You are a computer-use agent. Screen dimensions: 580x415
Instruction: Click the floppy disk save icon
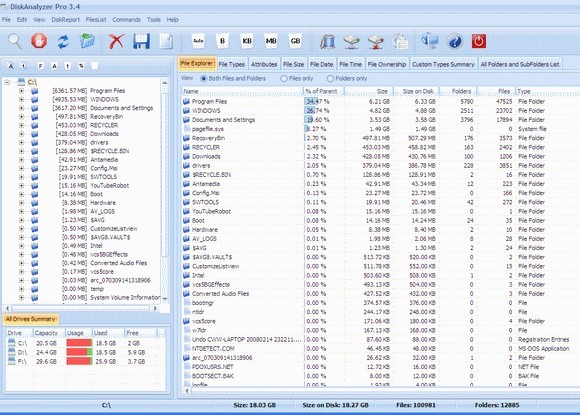[x=141, y=41]
